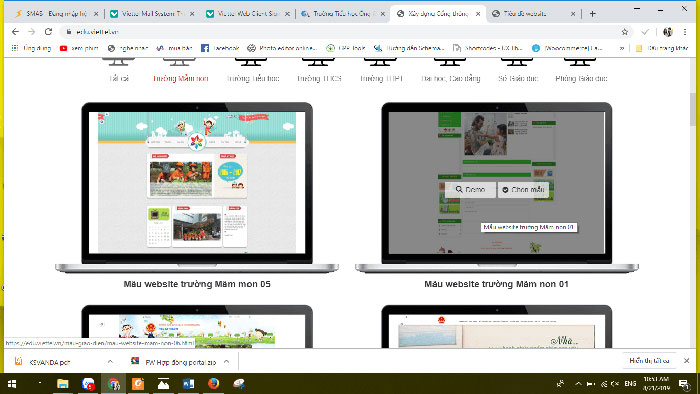Switch the ENG input language

630,384
